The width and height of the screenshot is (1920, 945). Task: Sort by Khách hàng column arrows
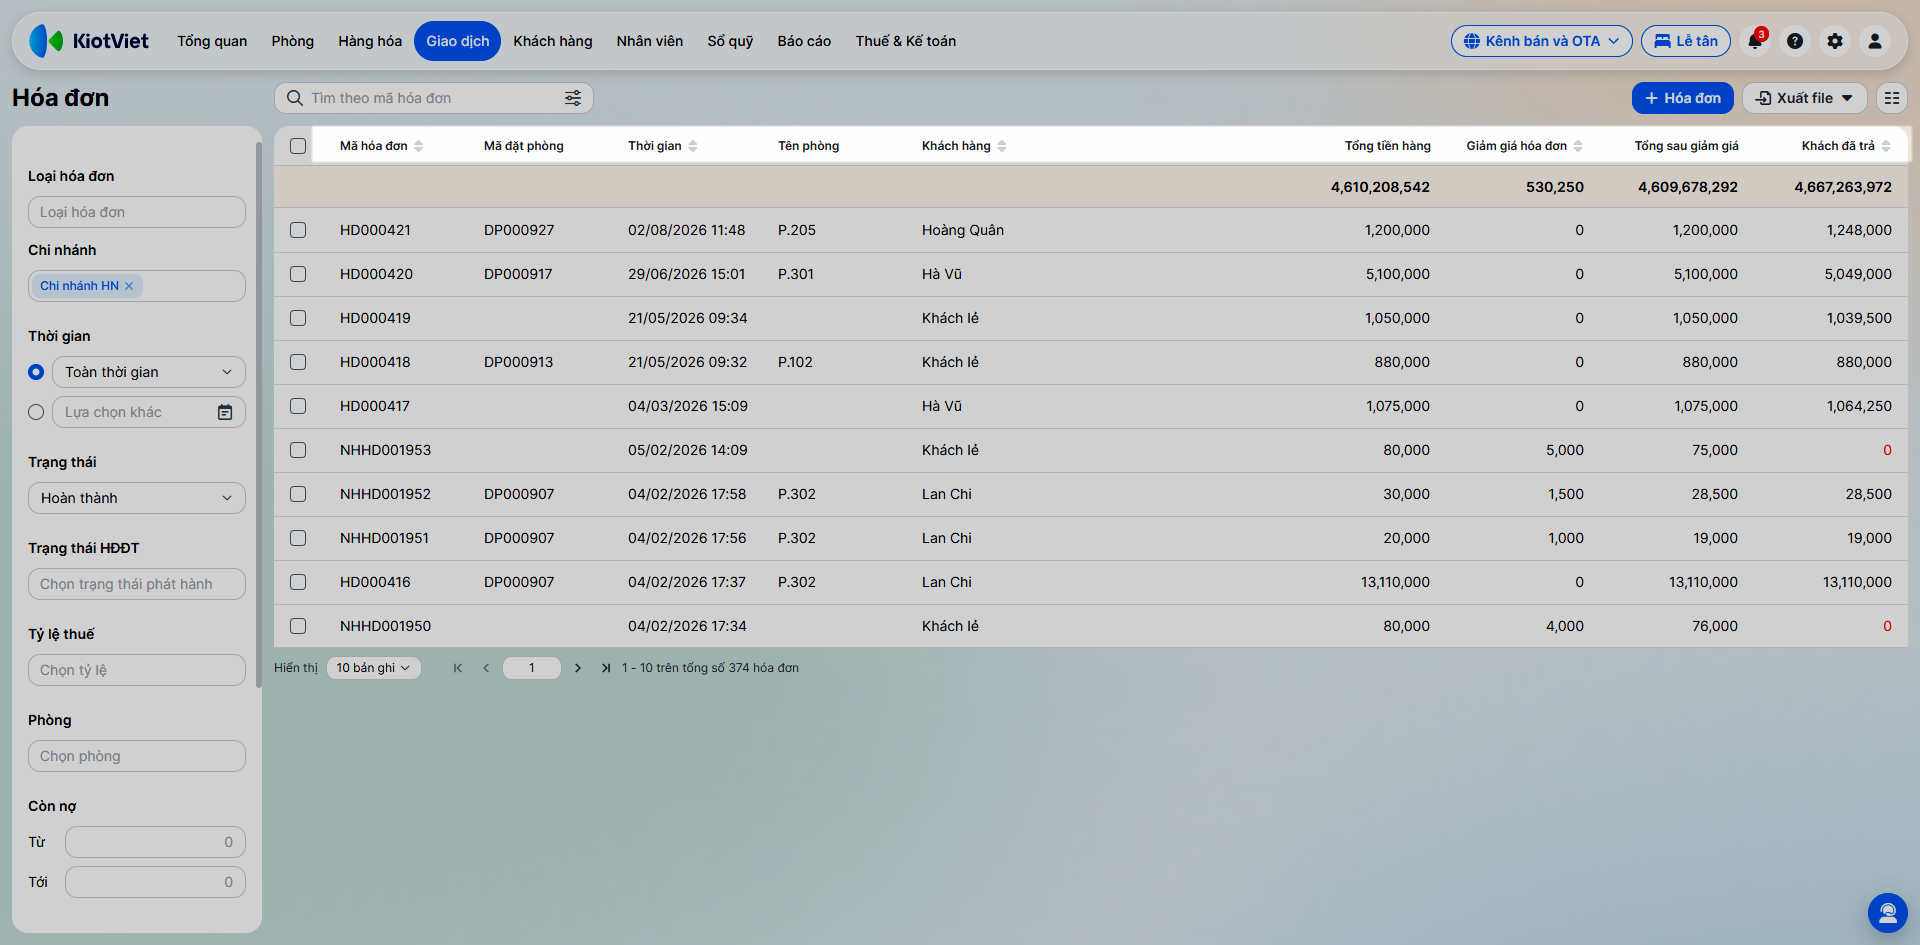1002,146
